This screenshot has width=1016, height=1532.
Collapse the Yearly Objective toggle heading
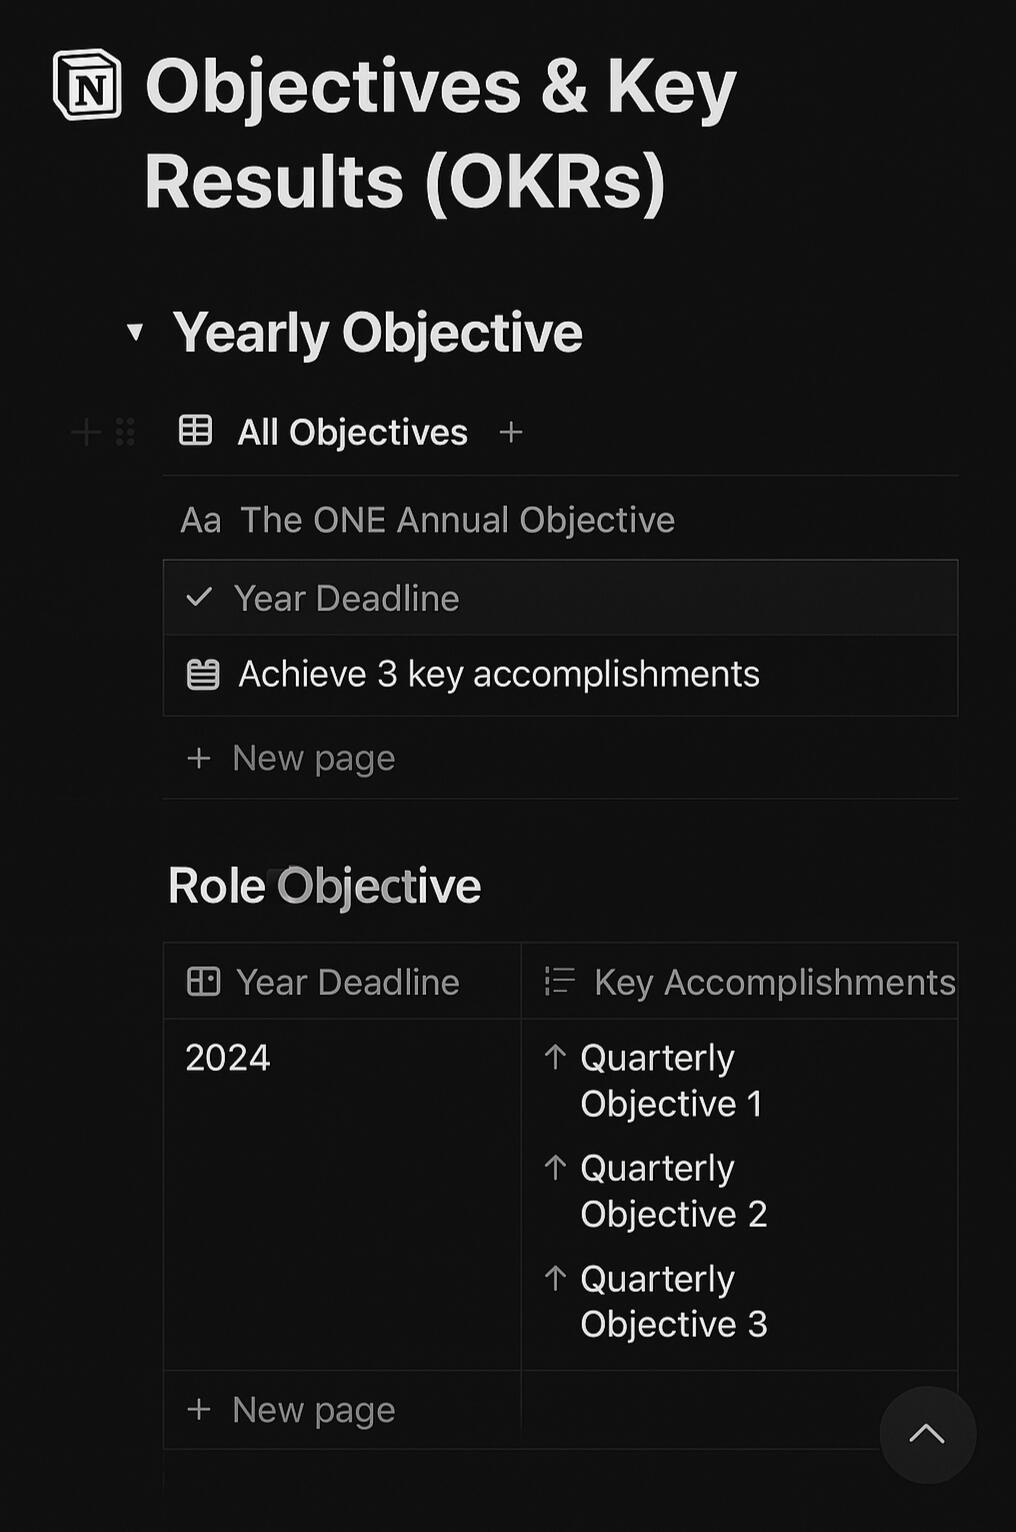pyautogui.click(x=135, y=332)
